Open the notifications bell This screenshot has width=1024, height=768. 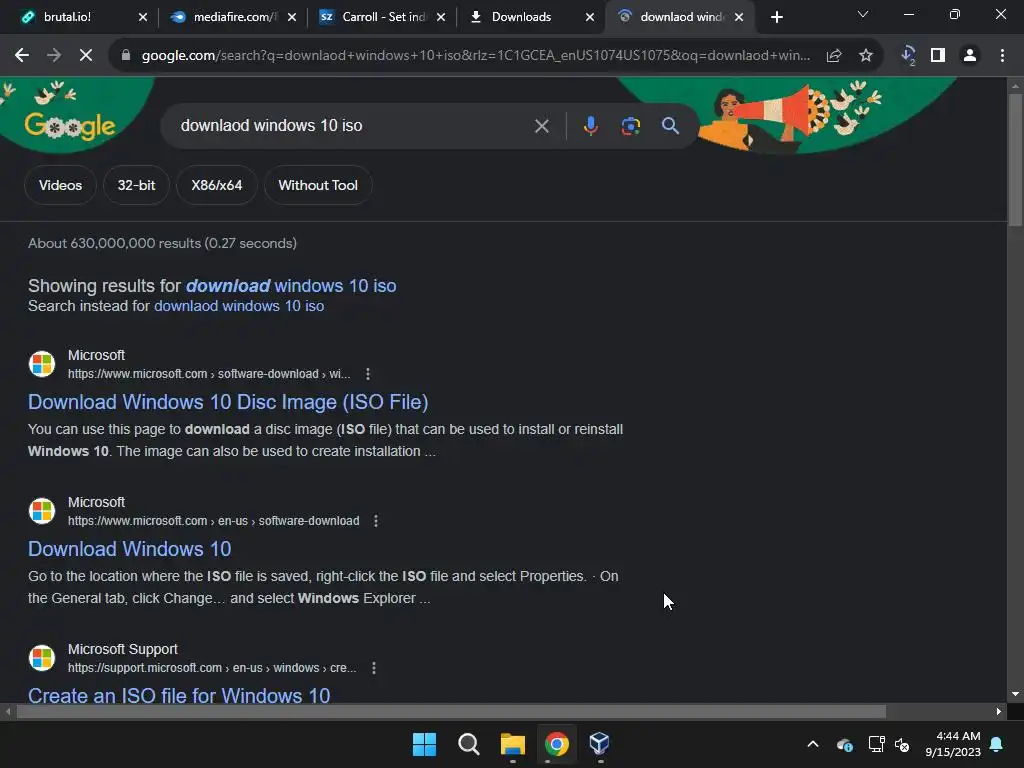pos(997,744)
